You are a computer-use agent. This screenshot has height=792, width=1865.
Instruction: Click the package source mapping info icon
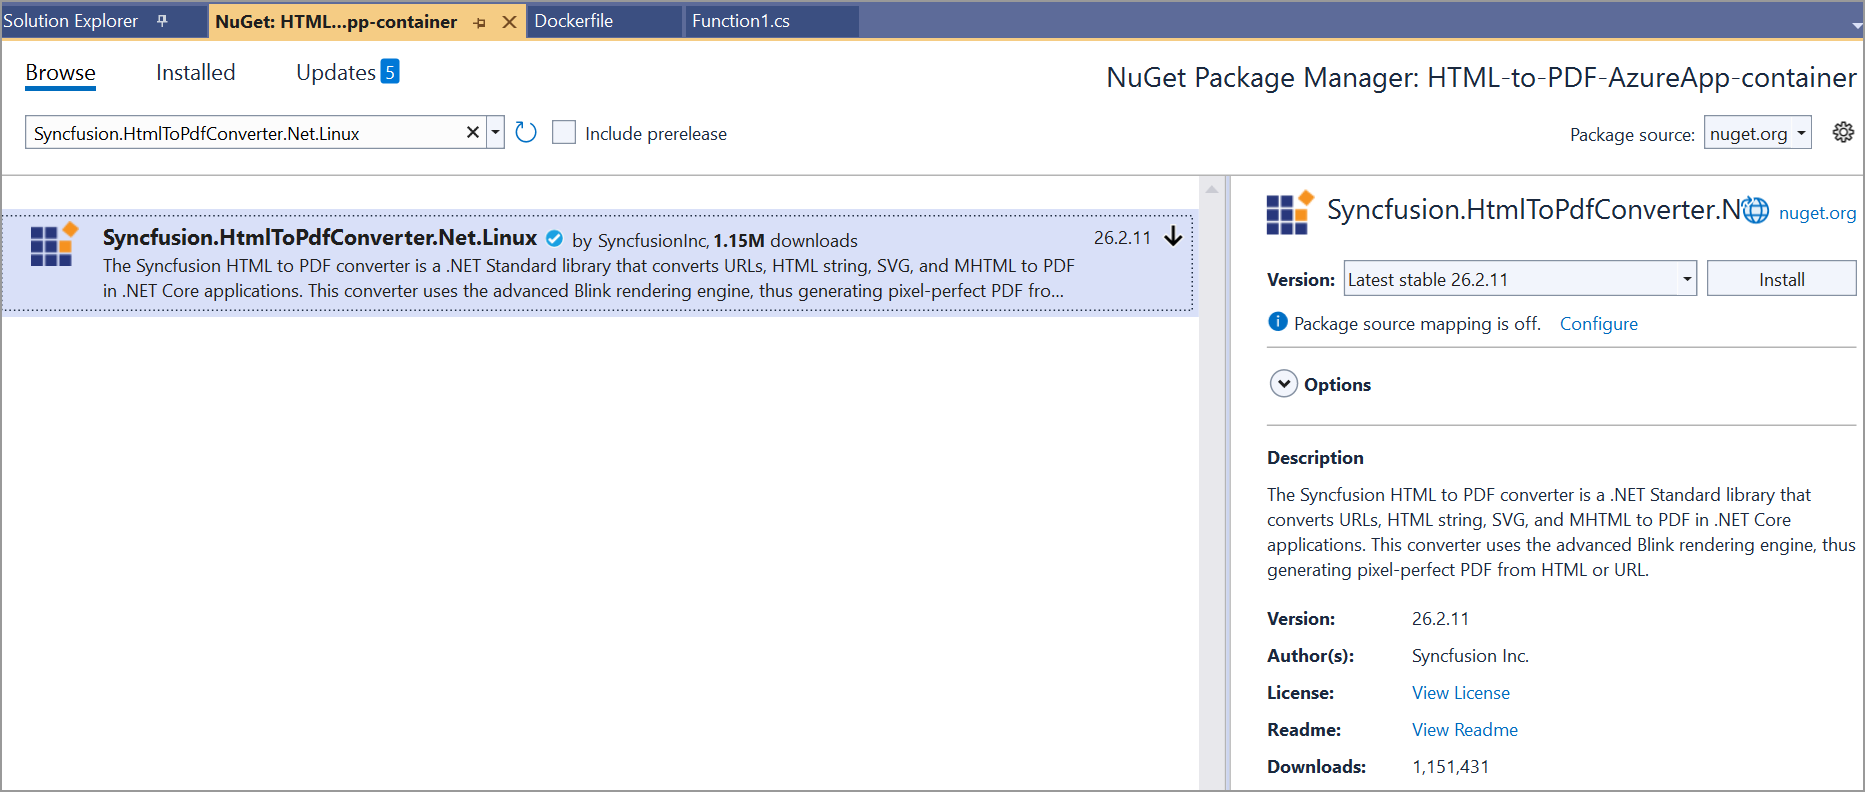click(x=1277, y=322)
